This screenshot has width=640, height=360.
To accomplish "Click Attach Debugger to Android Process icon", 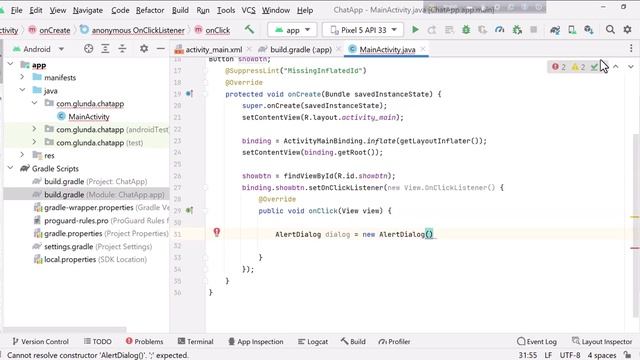I will [x=517, y=30].
